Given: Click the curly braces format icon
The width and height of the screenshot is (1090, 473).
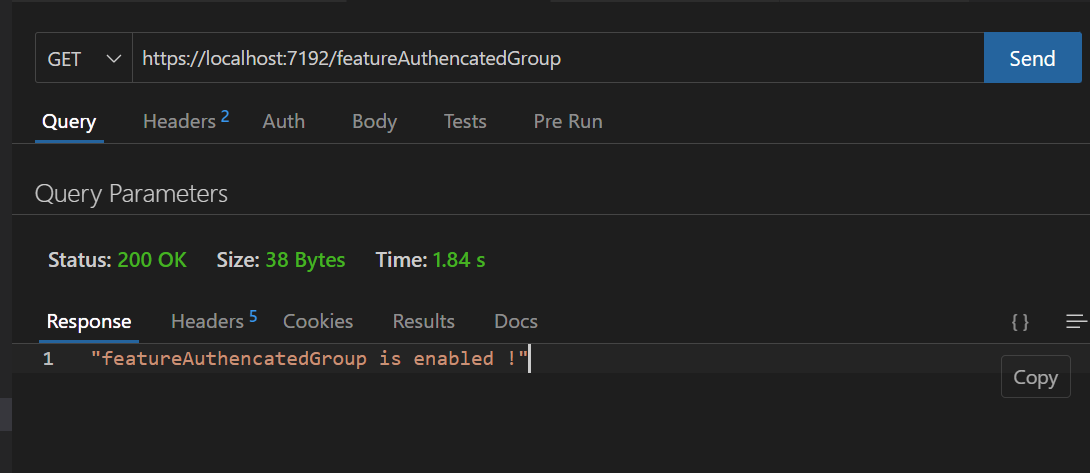Looking at the screenshot, I should [x=1020, y=321].
